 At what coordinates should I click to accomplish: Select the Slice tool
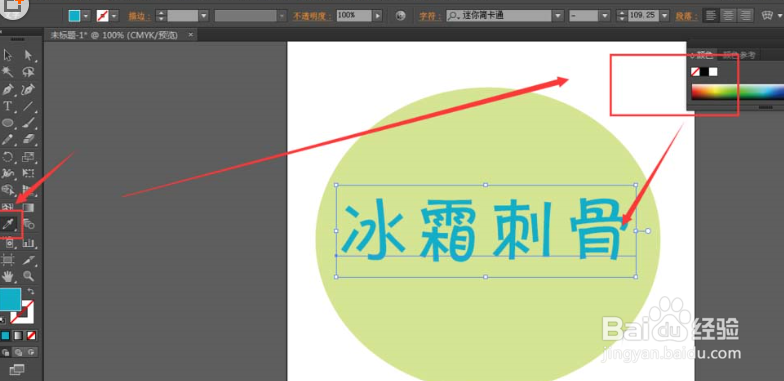(x=28, y=260)
